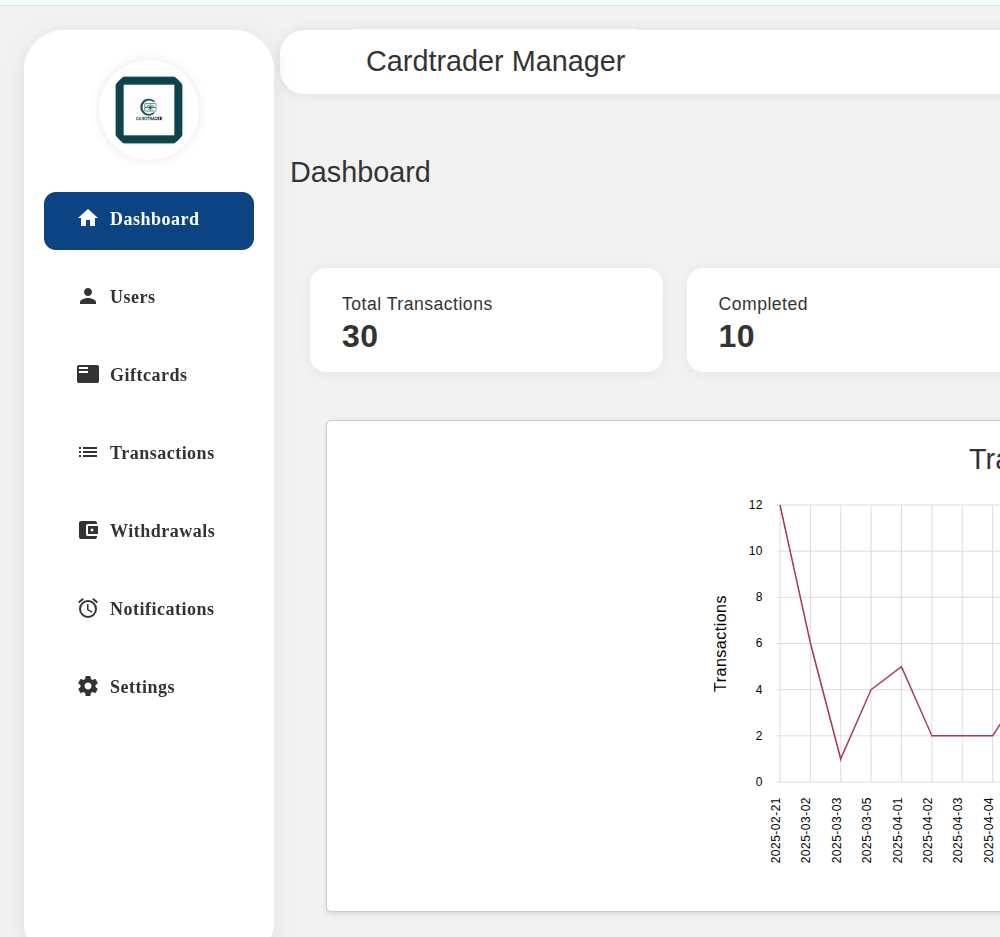Click the Cardtrader Manager header title
This screenshot has width=1000, height=937.
(495, 61)
